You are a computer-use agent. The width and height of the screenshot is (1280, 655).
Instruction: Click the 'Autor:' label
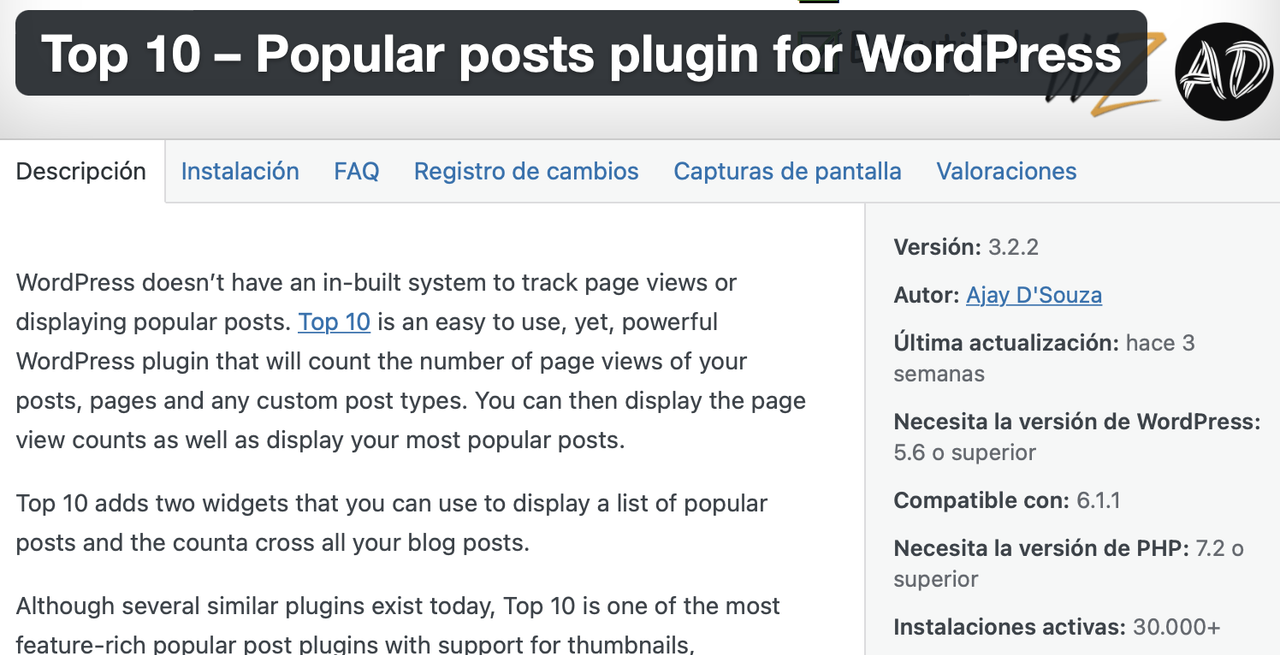click(927, 295)
